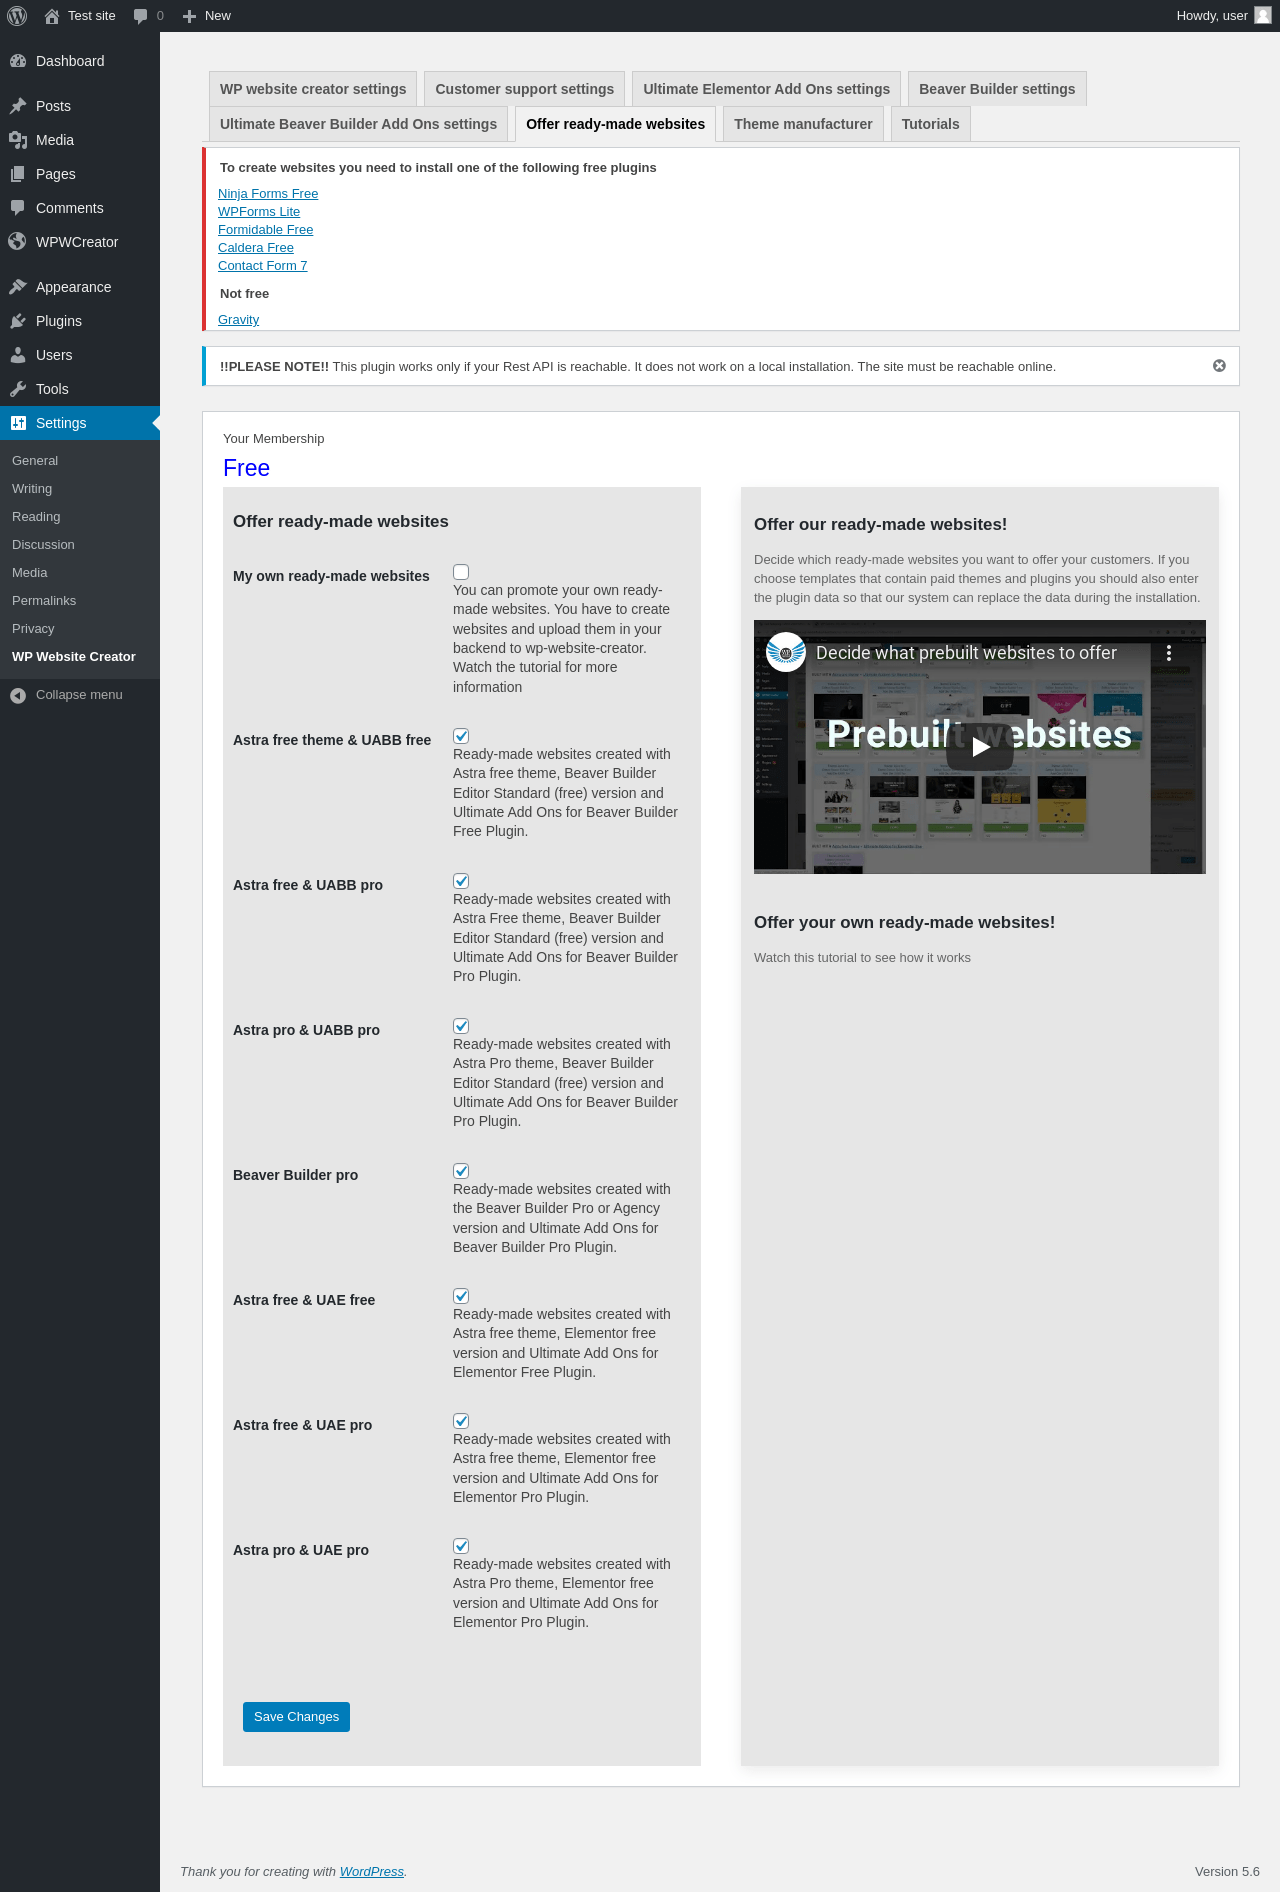Uncheck Astra free & UAE pro

pos(461,1421)
